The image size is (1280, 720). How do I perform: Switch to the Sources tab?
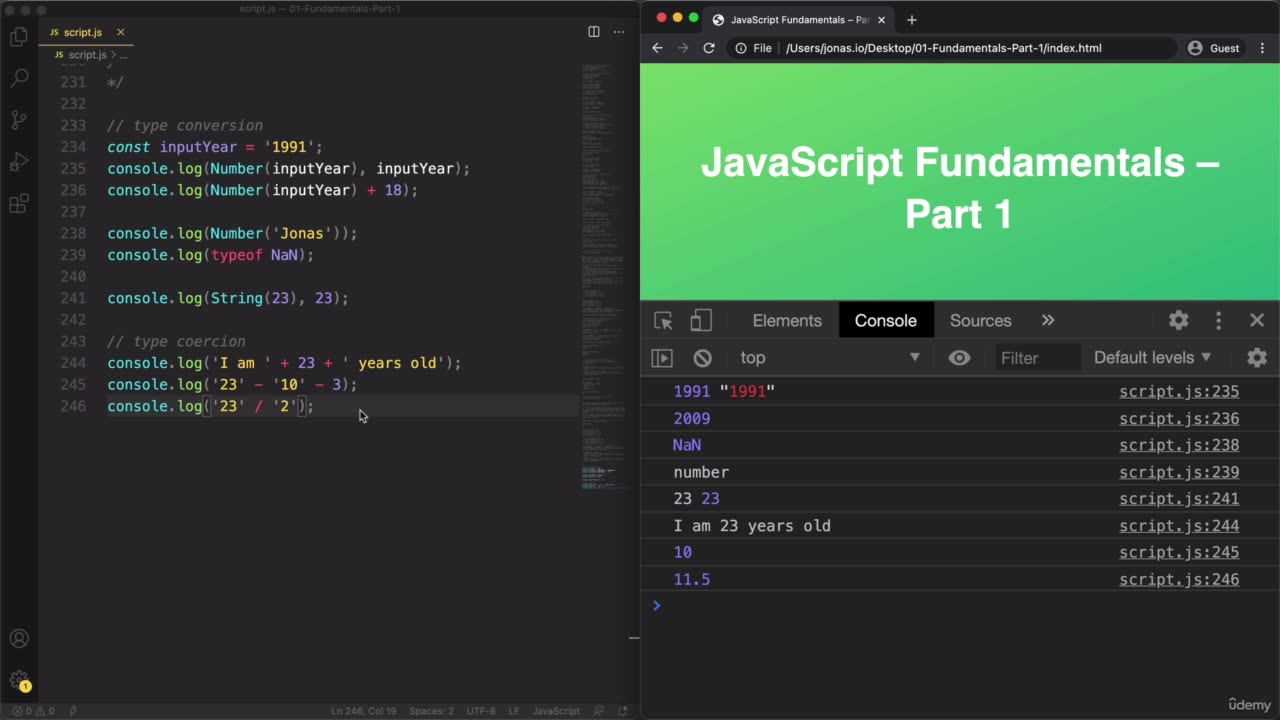point(980,320)
